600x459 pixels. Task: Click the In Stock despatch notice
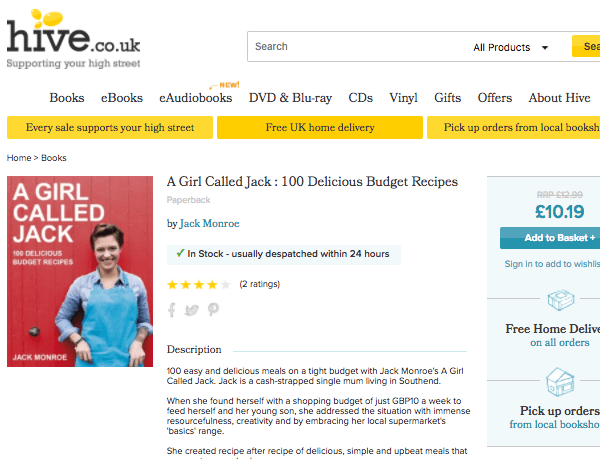[284, 254]
